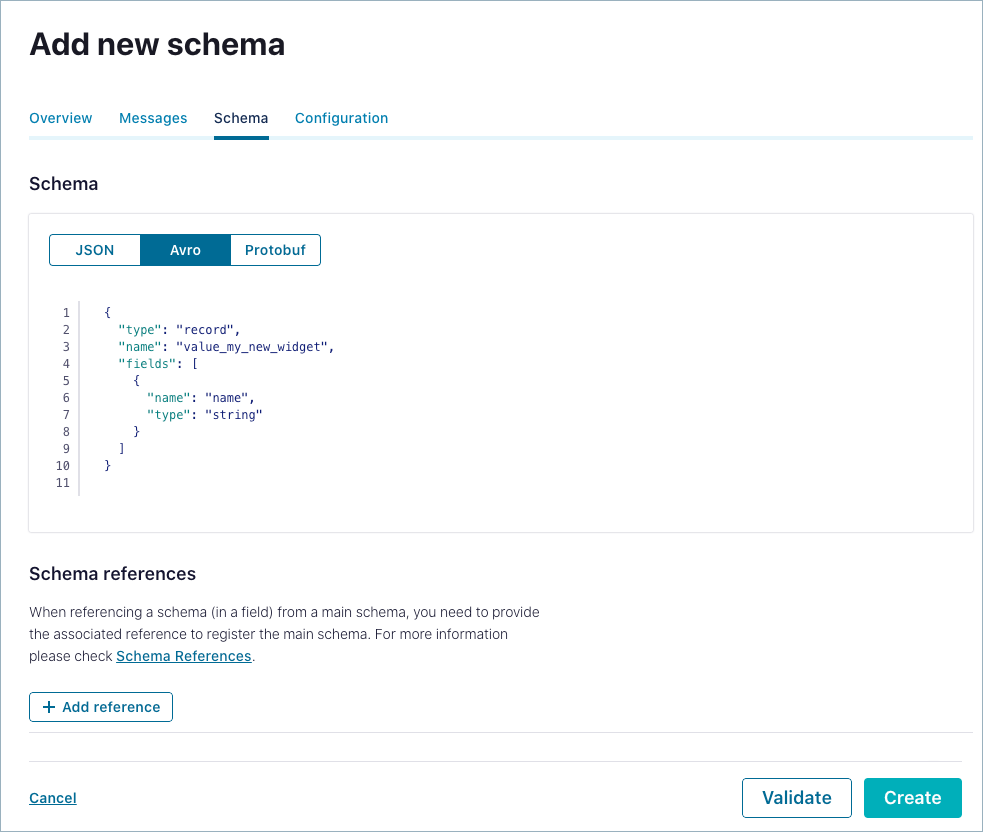Image resolution: width=983 pixels, height=832 pixels.
Task: Click line number 1 in the editor
Action: coord(66,312)
